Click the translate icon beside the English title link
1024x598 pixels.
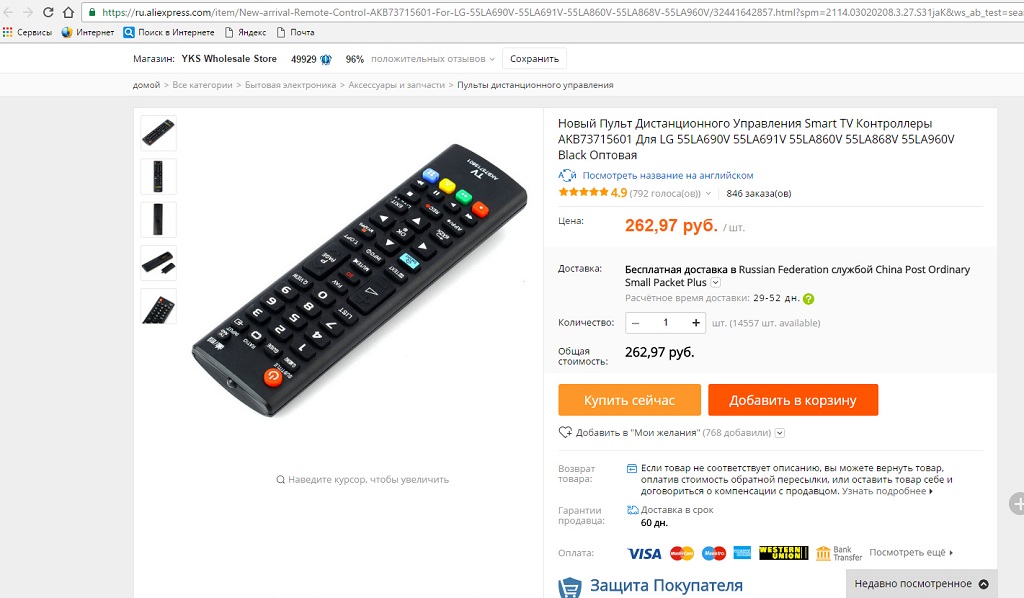567,175
